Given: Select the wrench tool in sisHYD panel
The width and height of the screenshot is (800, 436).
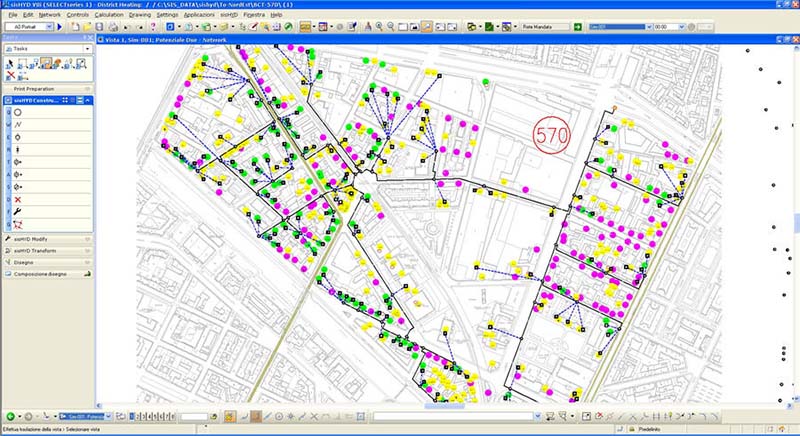Looking at the screenshot, I should pyautogui.click(x=18, y=212).
